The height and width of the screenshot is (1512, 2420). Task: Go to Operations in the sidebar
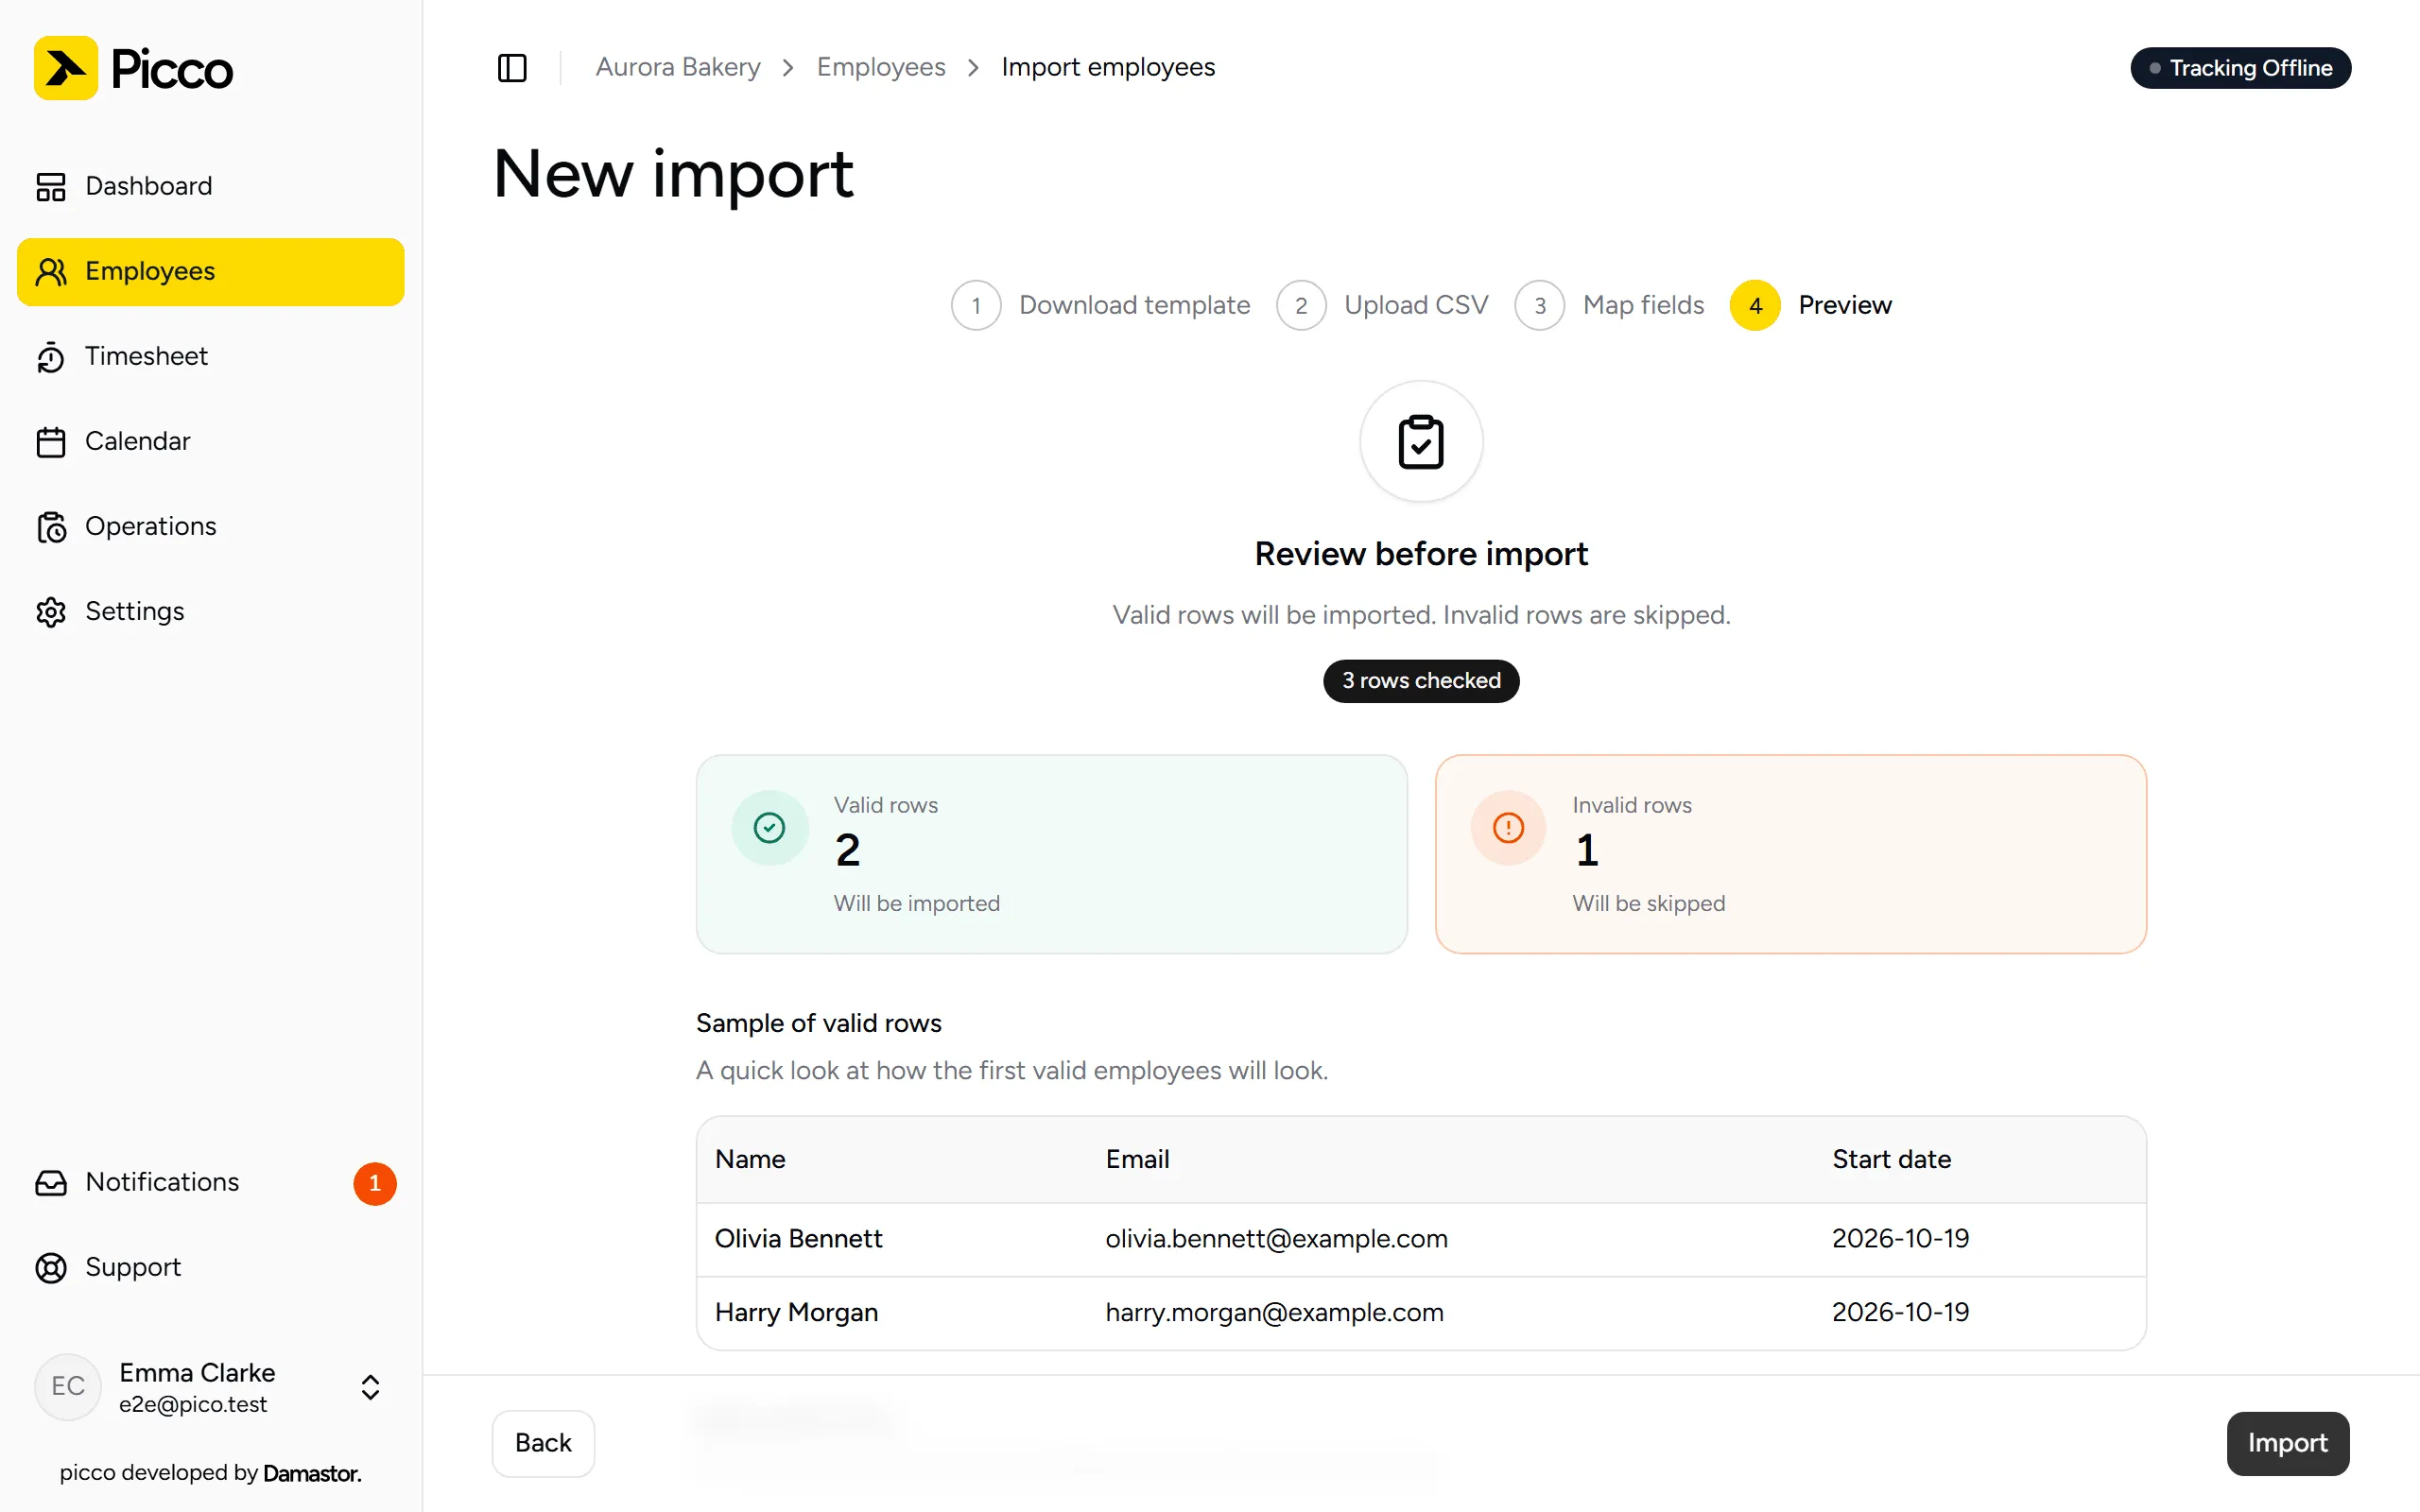tap(211, 527)
